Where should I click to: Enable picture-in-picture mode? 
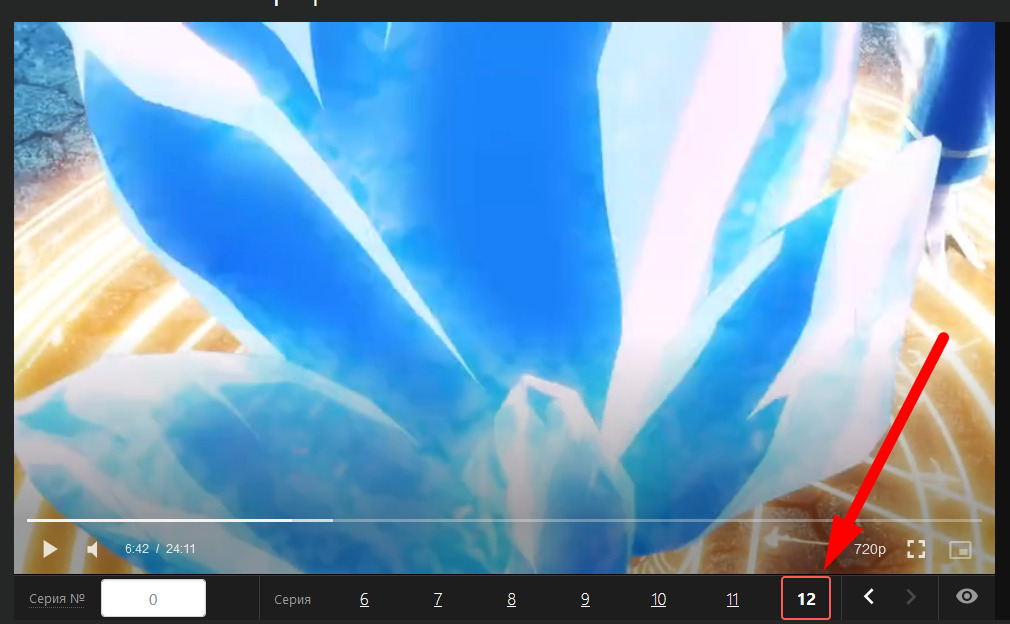tap(960, 549)
